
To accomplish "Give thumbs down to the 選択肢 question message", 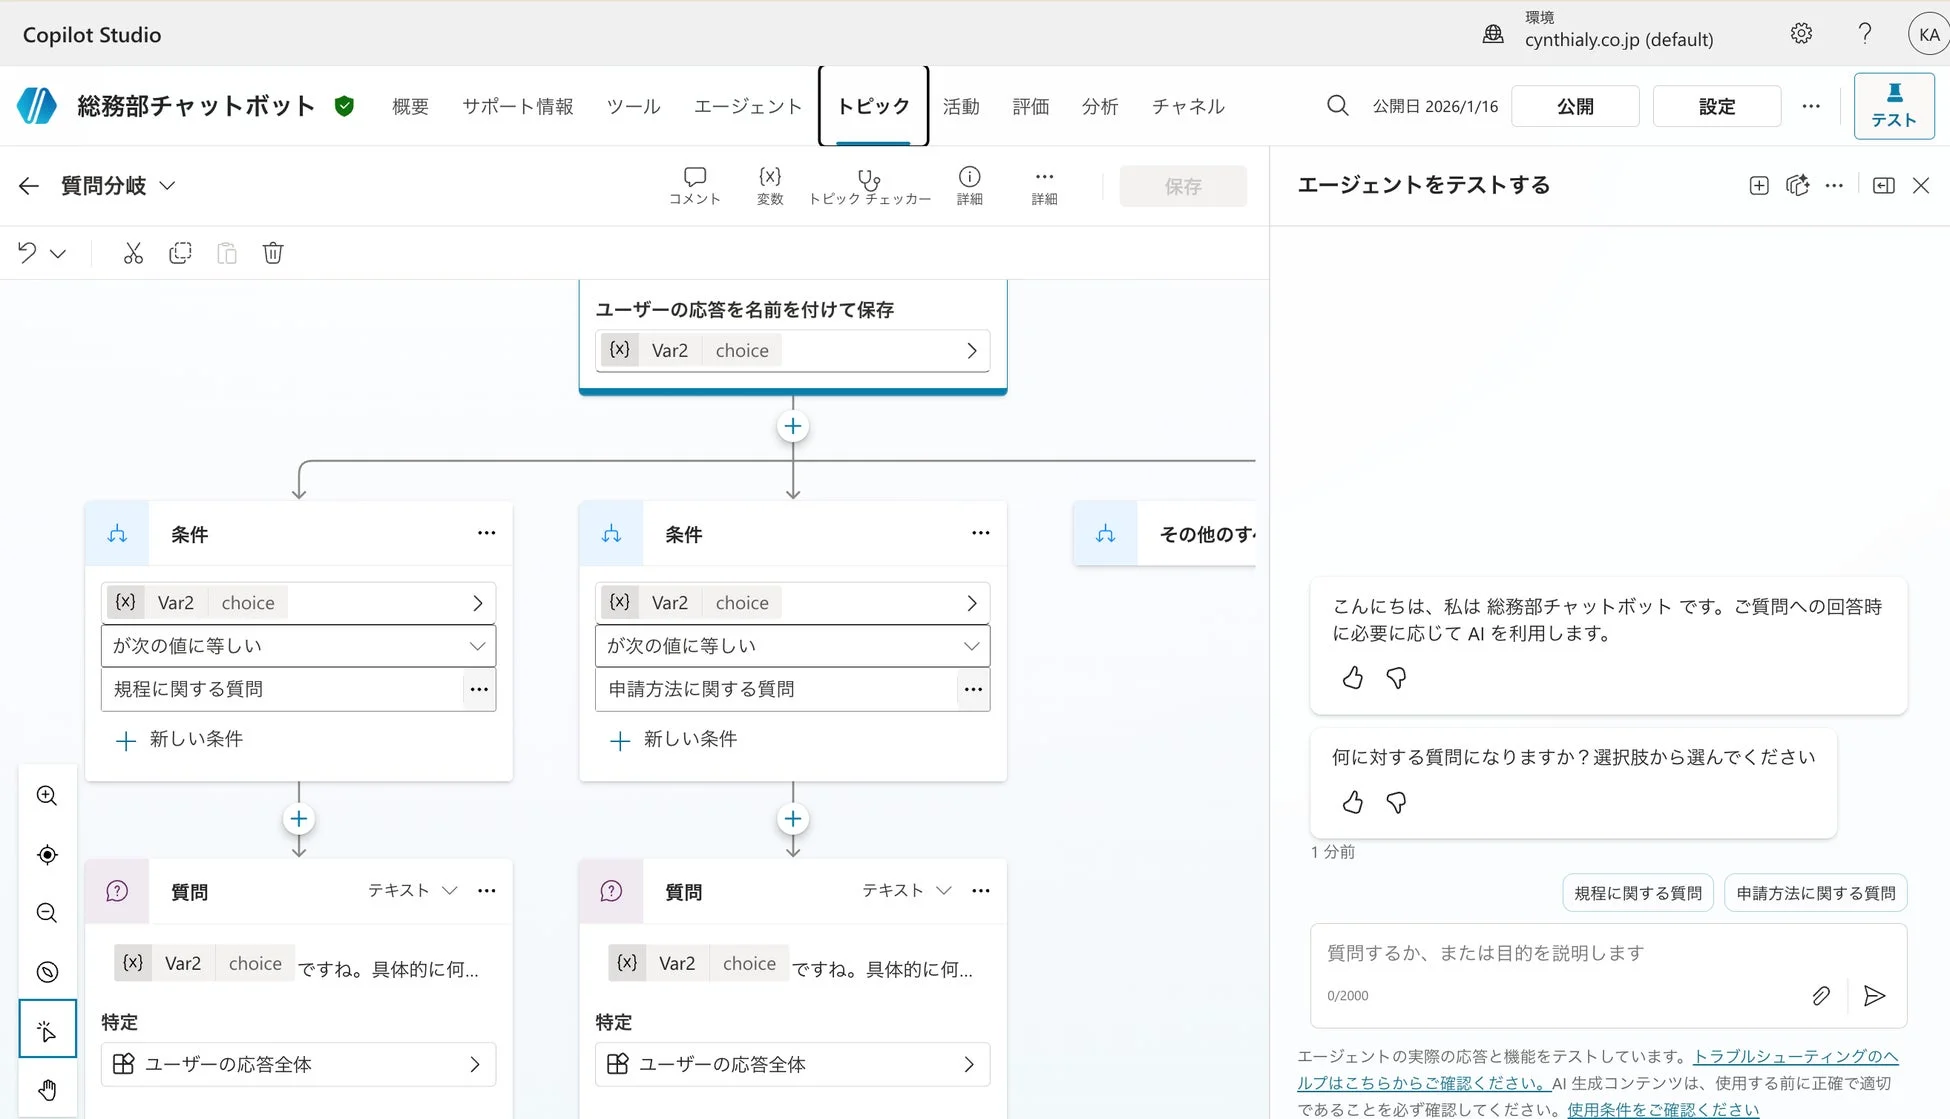I will point(1395,802).
